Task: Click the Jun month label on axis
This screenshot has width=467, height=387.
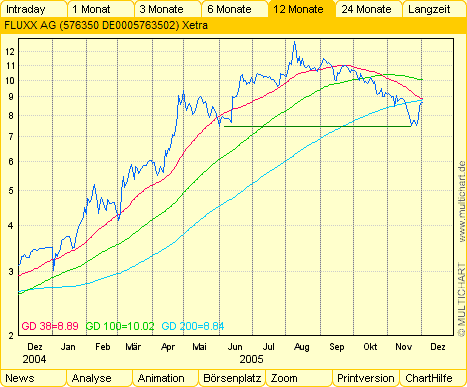Action: click(235, 347)
